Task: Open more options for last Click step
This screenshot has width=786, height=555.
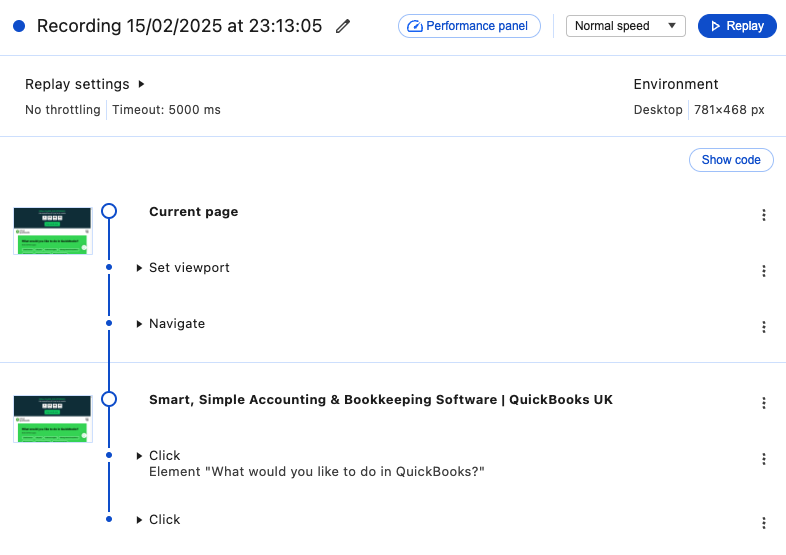Action: tap(763, 523)
